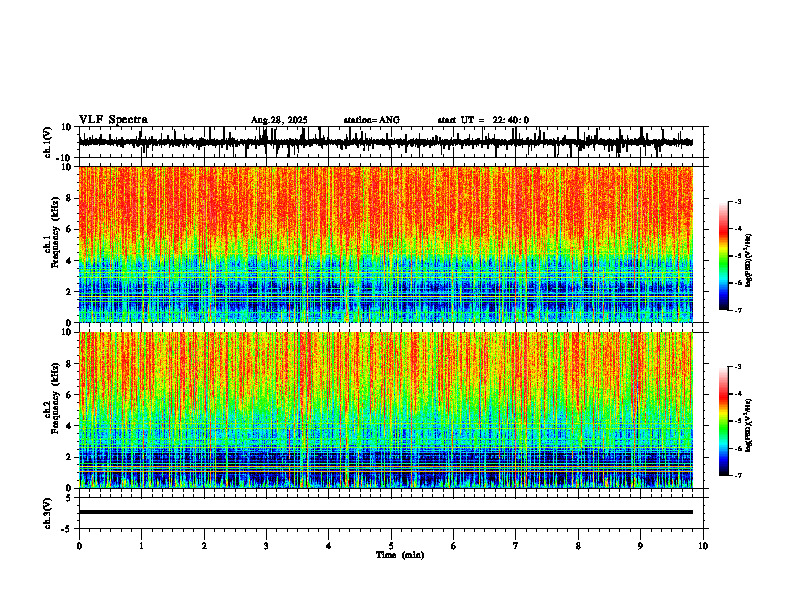The image size is (792, 612).
Task: Click the time axis tick label "5"
Action: 391,546
